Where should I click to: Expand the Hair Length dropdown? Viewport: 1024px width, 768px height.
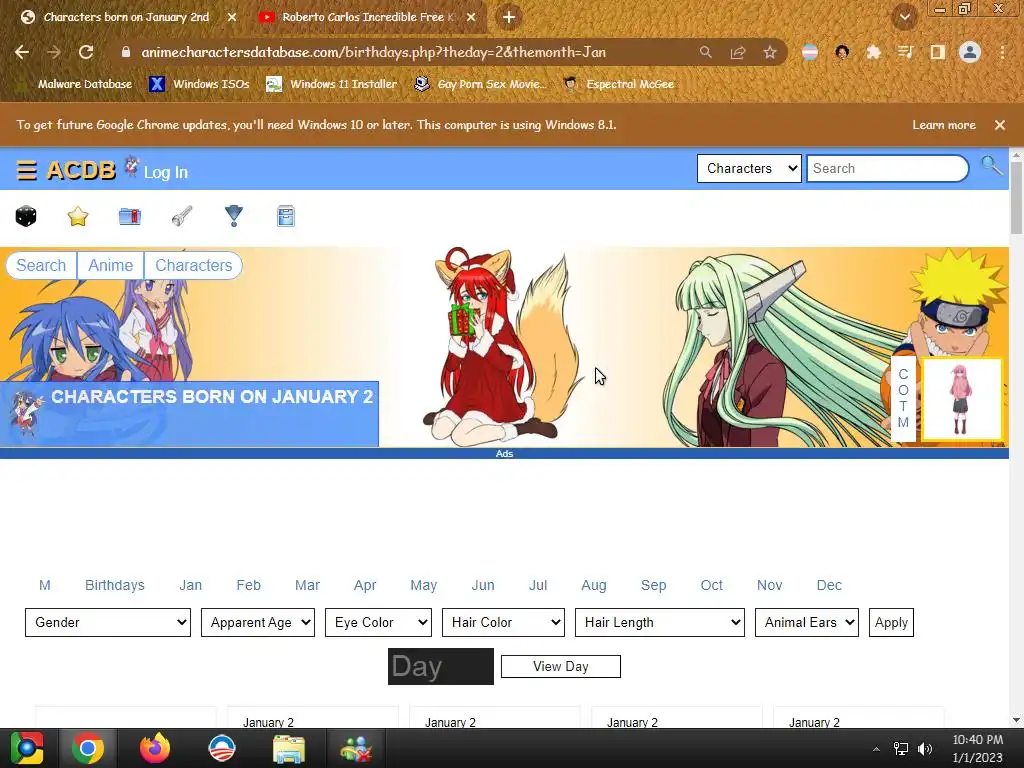tap(660, 622)
